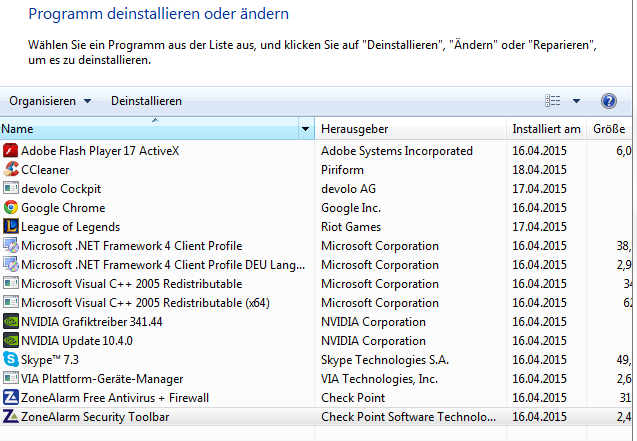Click the Deinstallieren toolbar button
Viewport: 637px width, 441px height.
(x=146, y=101)
